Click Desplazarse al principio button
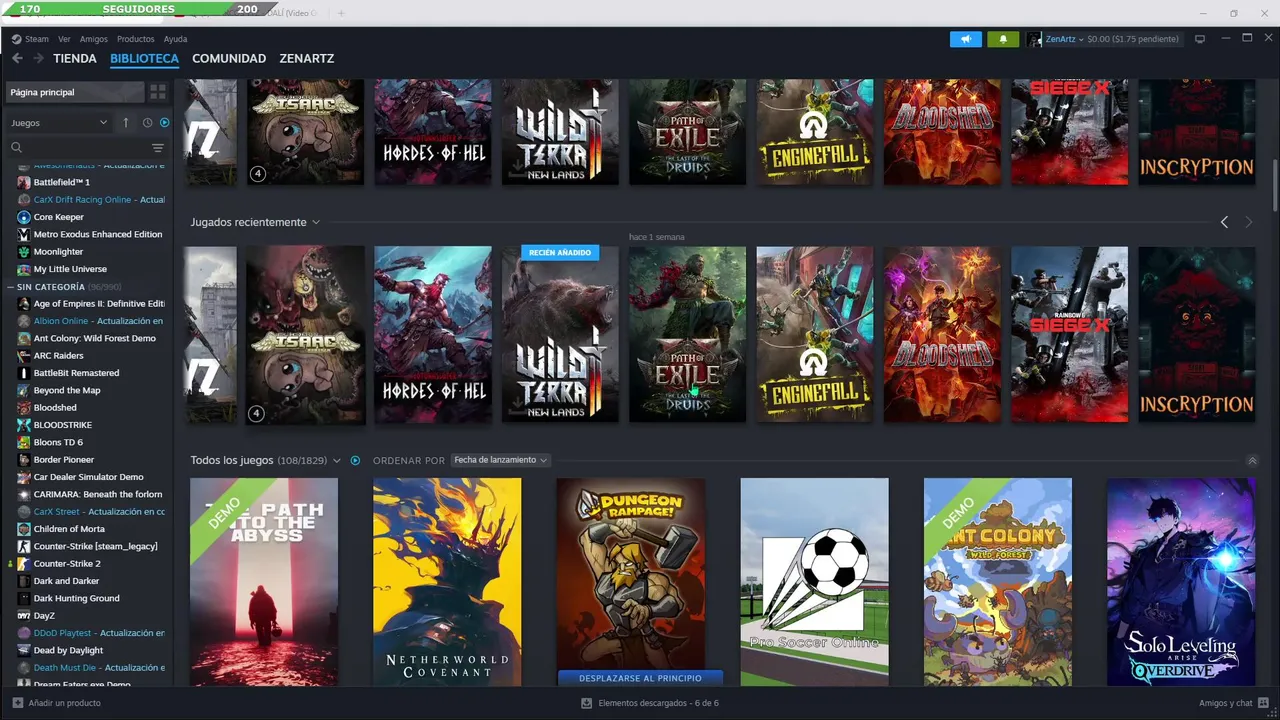The image size is (1280, 720). click(x=640, y=678)
